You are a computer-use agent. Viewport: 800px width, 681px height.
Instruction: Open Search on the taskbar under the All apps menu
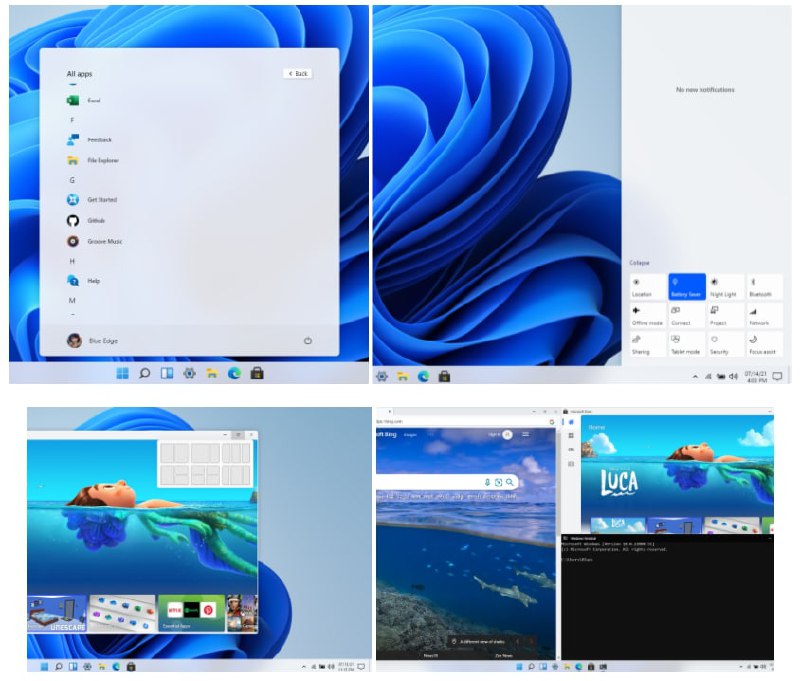pyautogui.click(x=145, y=373)
